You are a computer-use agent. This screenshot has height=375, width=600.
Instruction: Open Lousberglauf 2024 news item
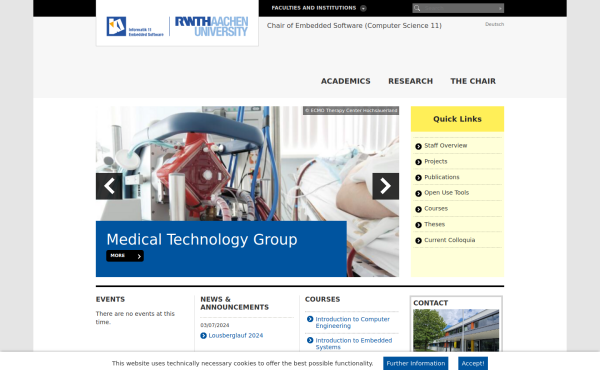click(236, 336)
